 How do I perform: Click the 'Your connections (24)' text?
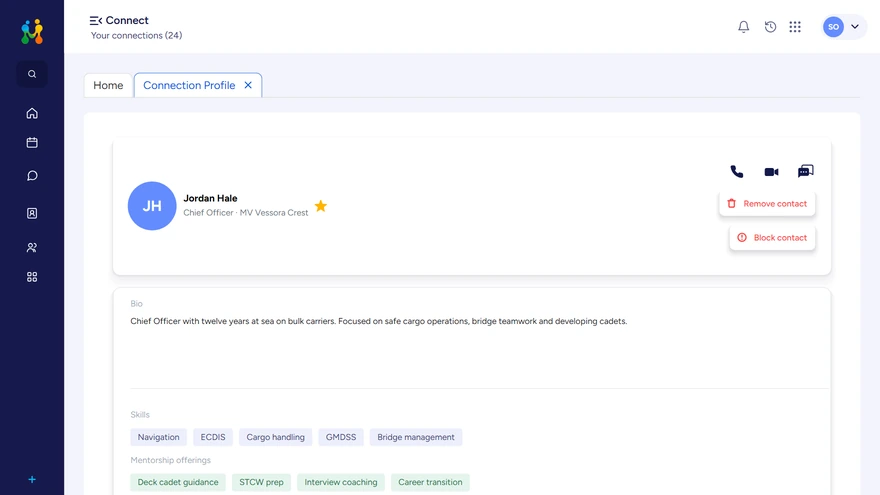(x=136, y=35)
